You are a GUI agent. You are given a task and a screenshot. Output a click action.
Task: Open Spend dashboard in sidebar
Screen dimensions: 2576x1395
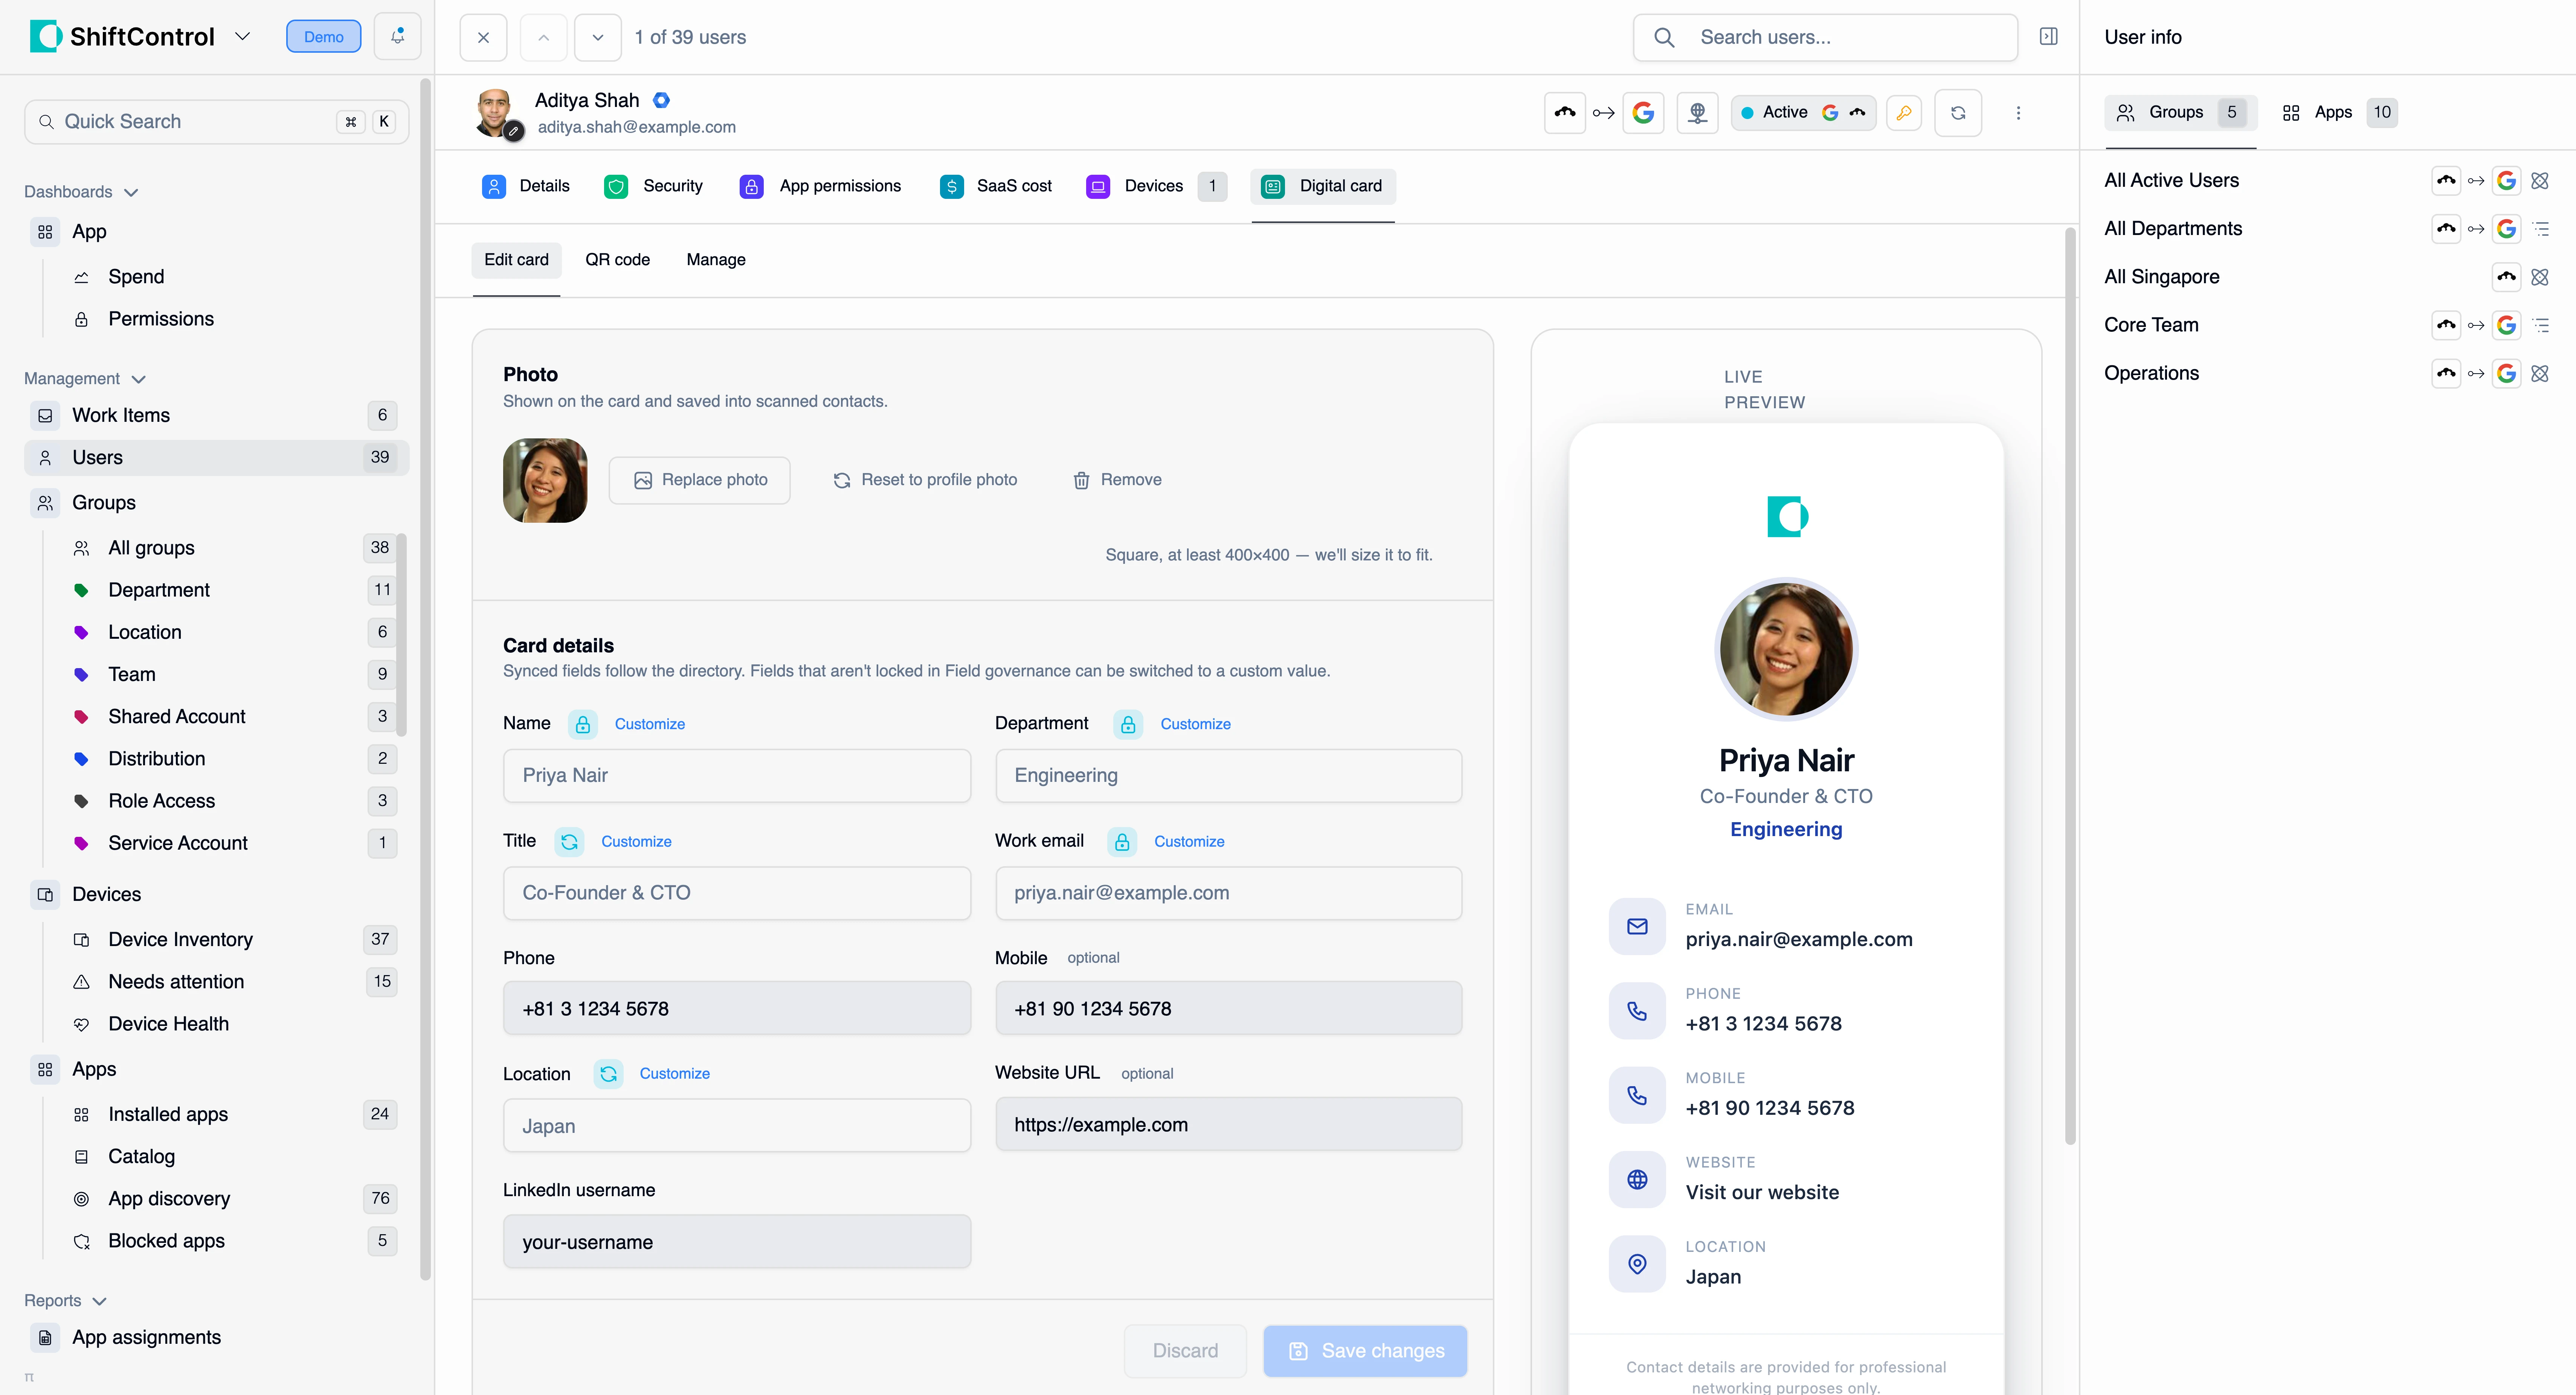click(x=136, y=277)
